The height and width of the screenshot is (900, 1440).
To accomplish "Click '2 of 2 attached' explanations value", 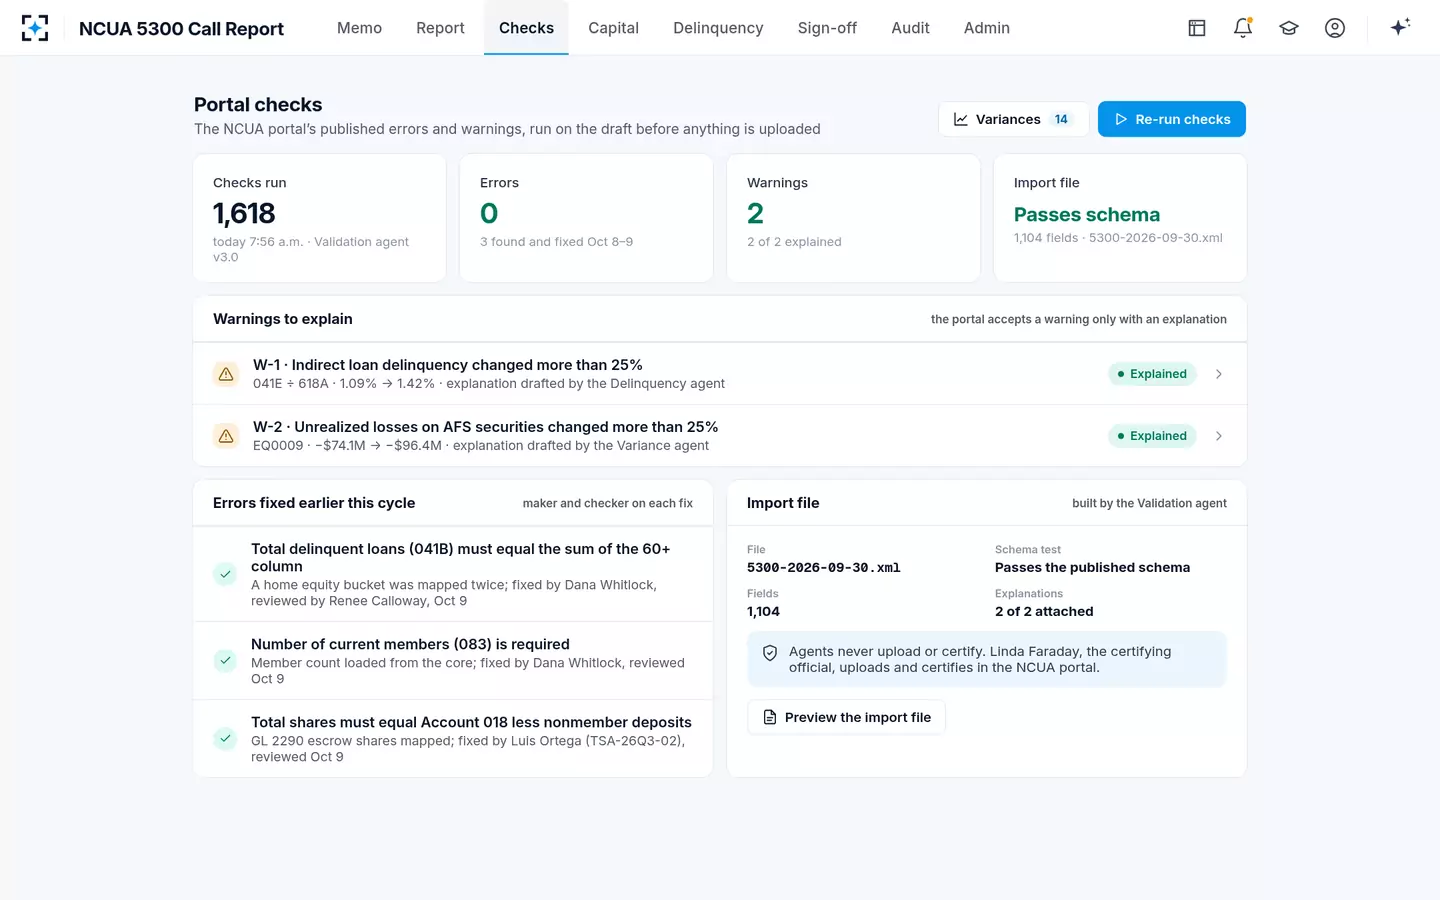I will pyautogui.click(x=1044, y=611).
